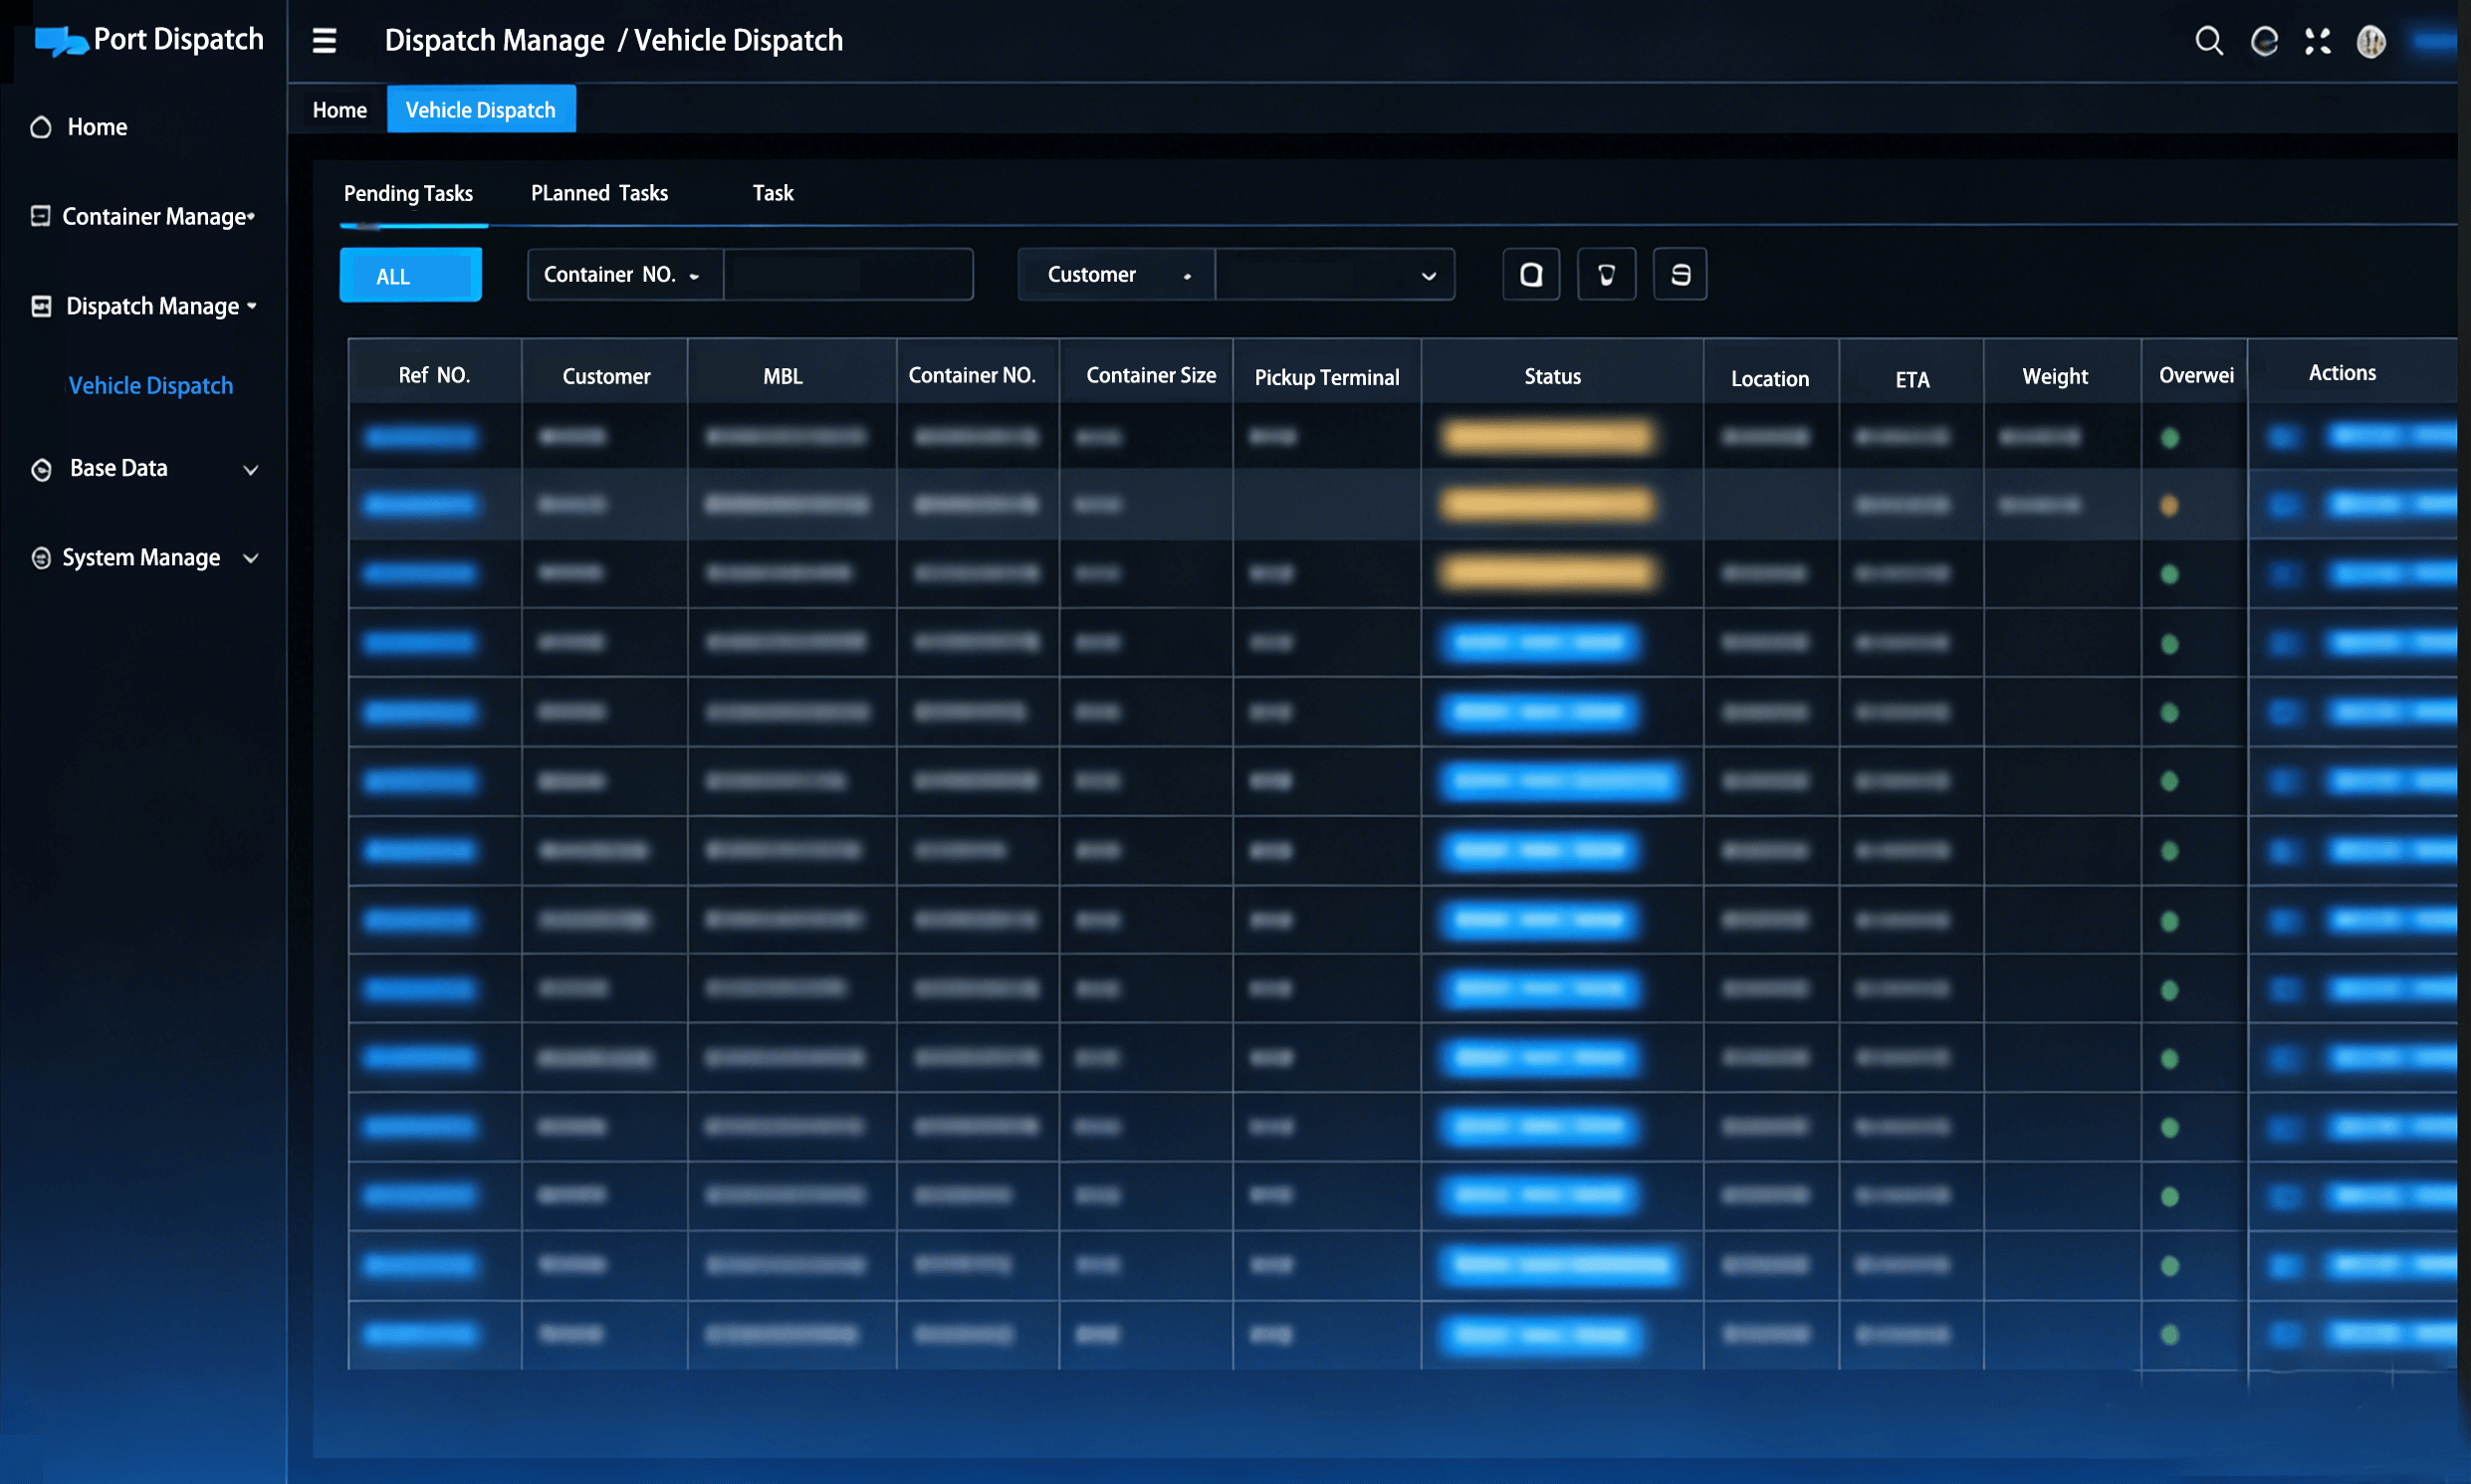This screenshot has width=2471, height=1484.
Task: Click the filter search icon button
Action: point(1531,274)
